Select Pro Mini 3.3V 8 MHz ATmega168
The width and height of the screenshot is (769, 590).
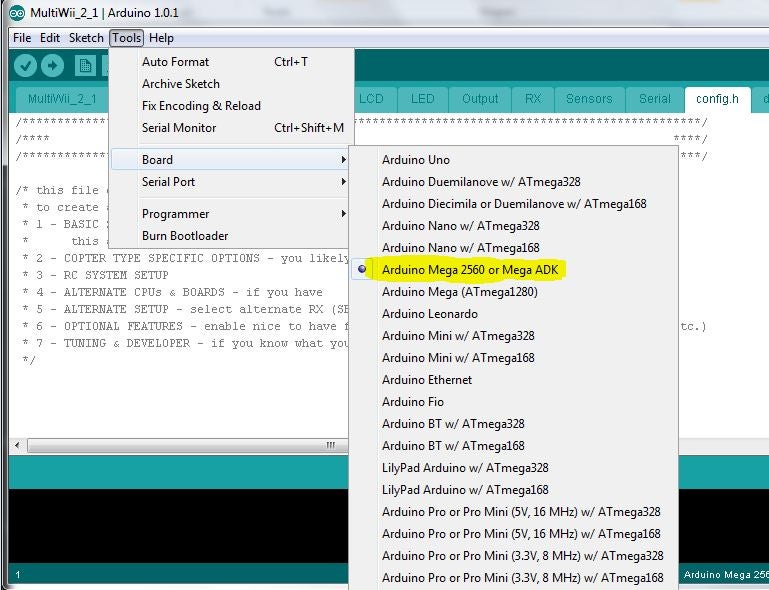tap(514, 578)
